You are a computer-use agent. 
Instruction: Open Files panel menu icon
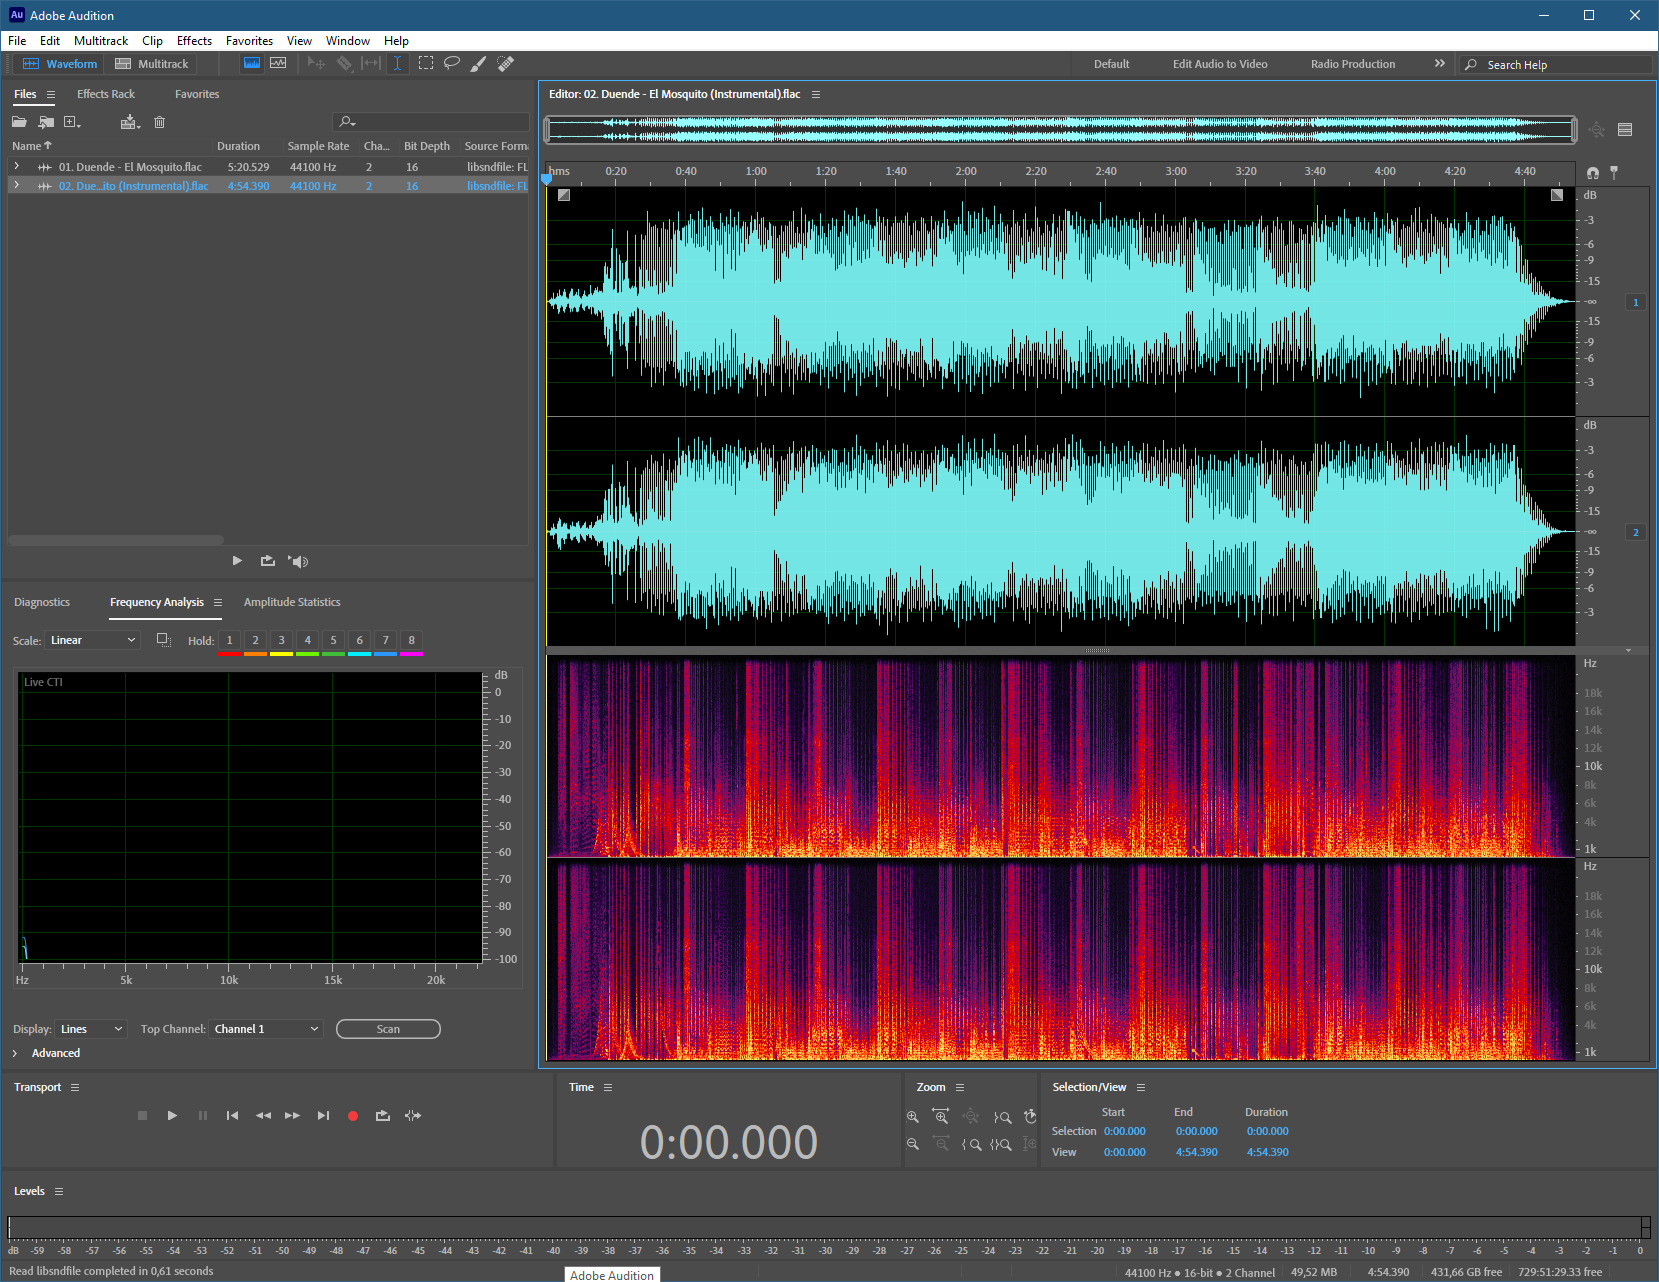click(51, 94)
